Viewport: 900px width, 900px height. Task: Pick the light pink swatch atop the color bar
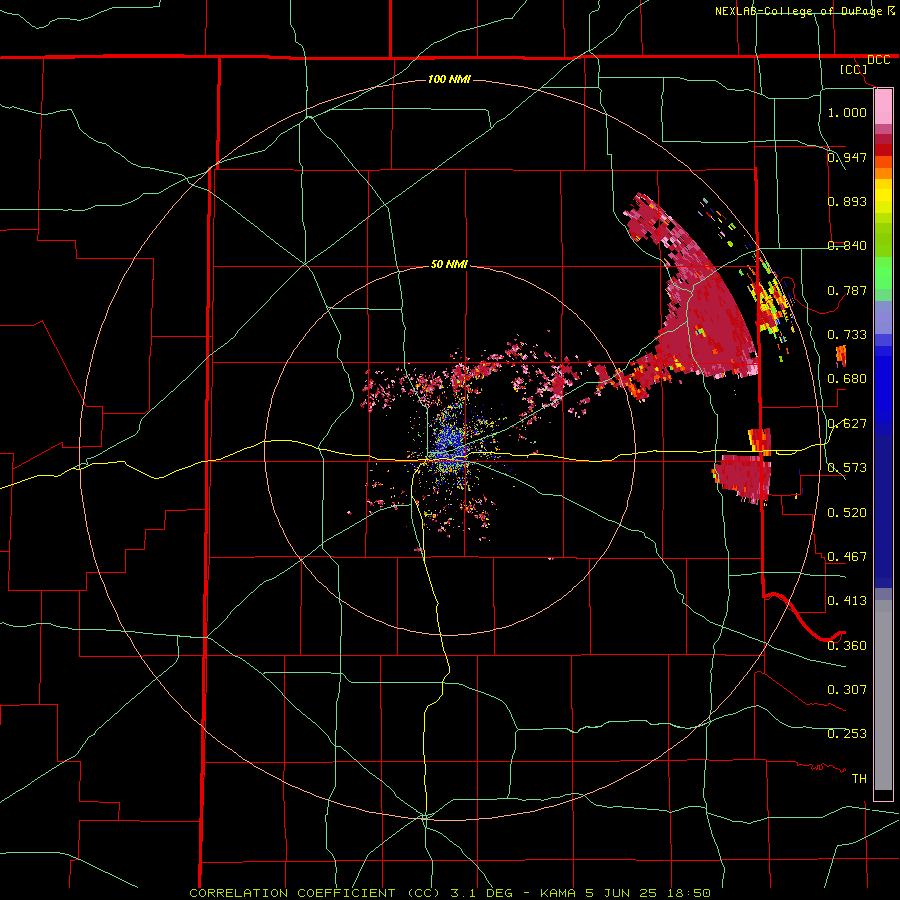(883, 107)
